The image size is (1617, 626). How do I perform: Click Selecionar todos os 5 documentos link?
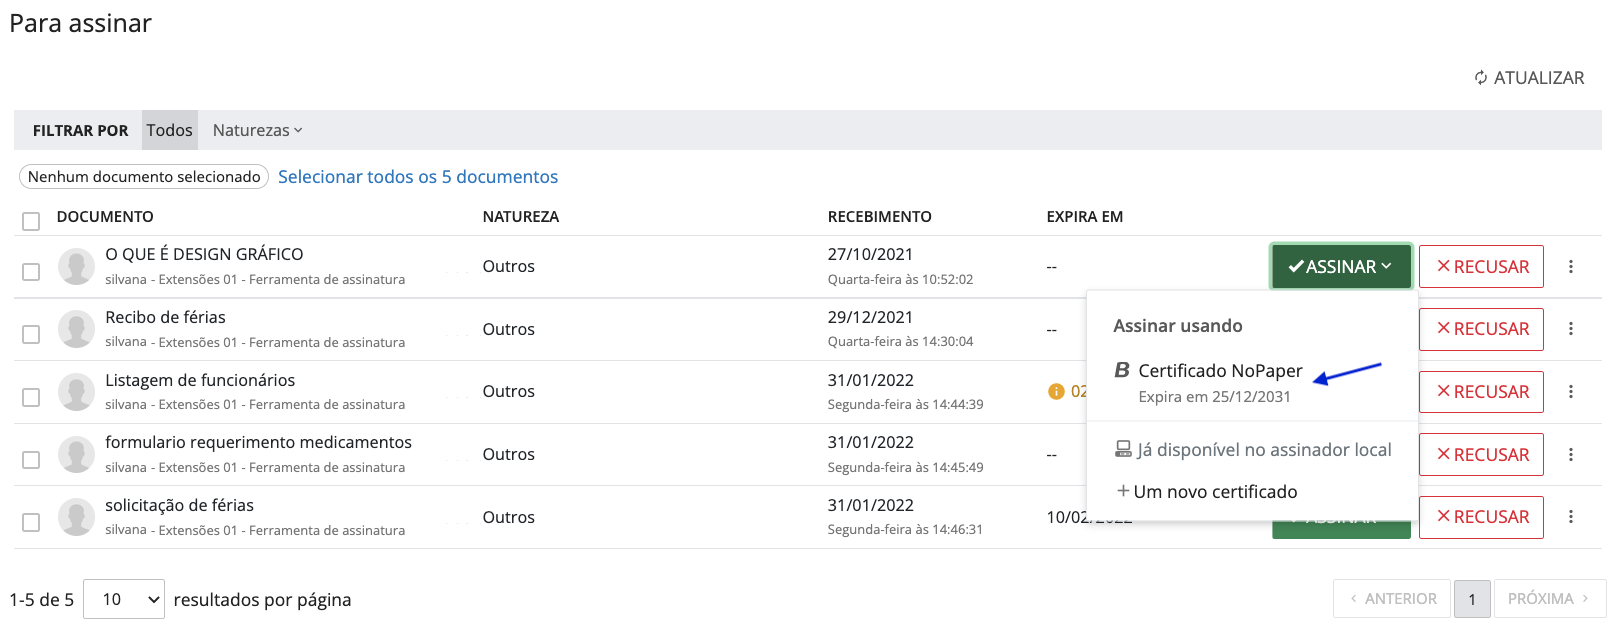coord(418,177)
